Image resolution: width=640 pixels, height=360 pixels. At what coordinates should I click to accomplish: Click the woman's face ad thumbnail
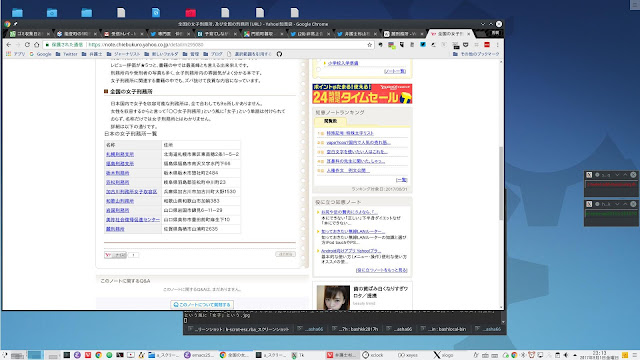point(333,297)
